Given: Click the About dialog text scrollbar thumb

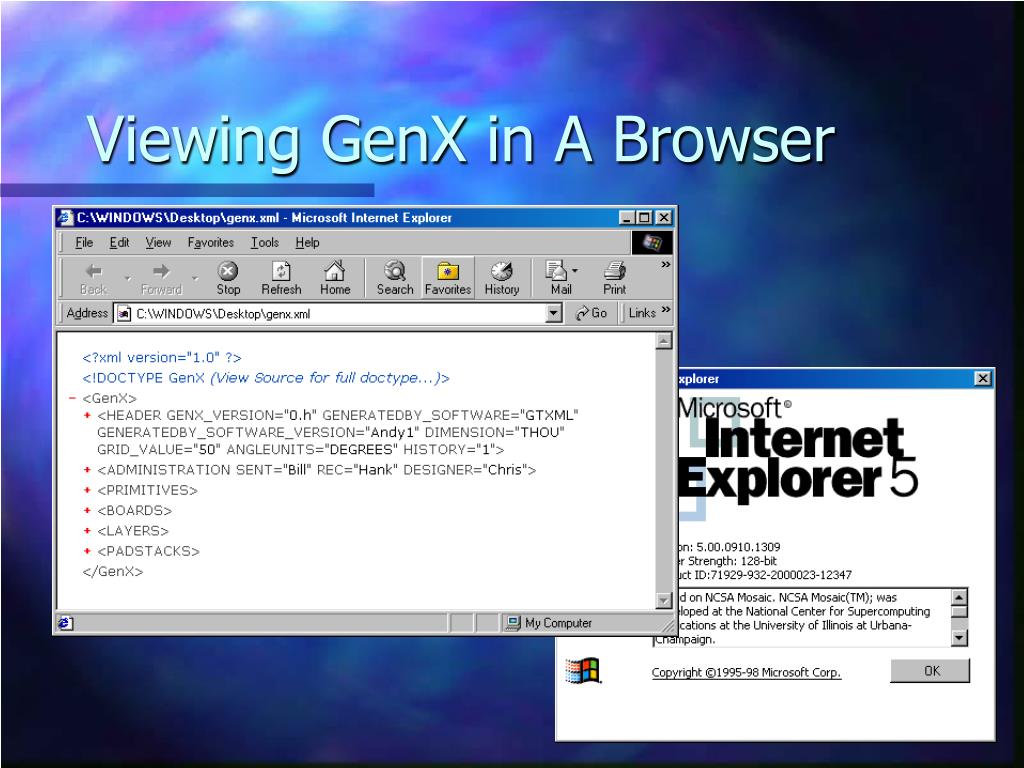Looking at the screenshot, I should [x=959, y=612].
